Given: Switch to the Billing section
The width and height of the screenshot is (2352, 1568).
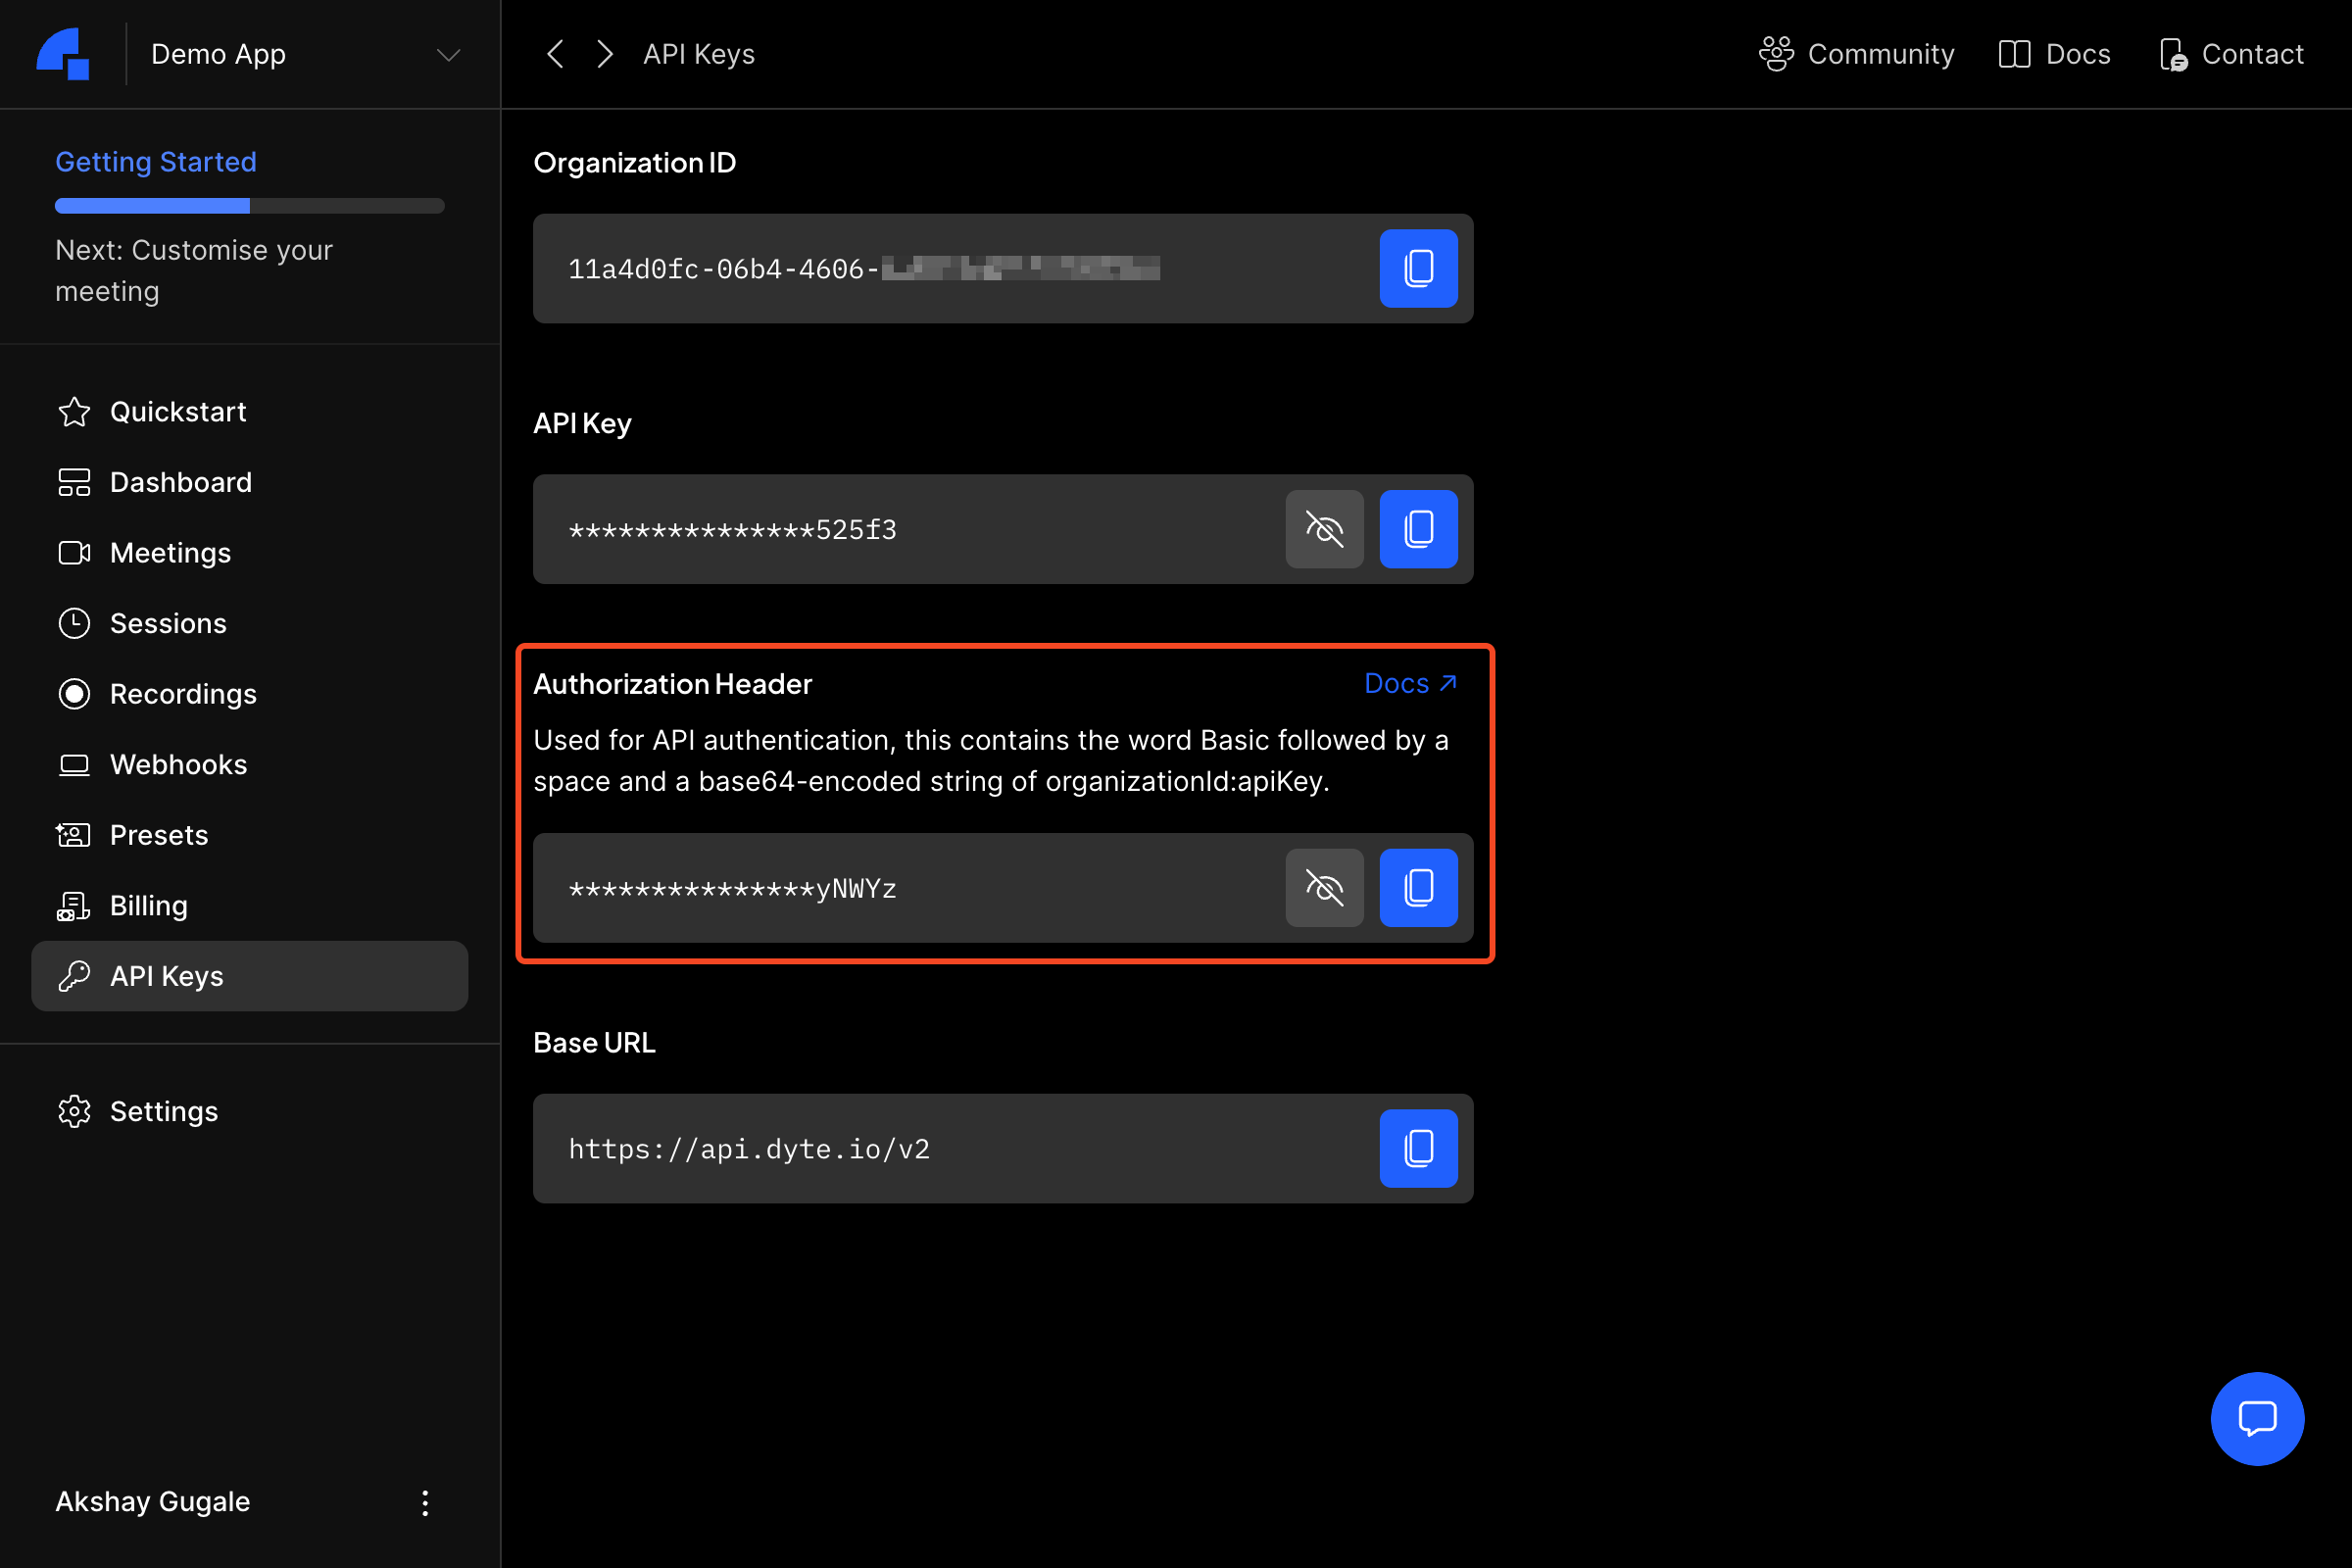Looking at the screenshot, I should click(147, 905).
